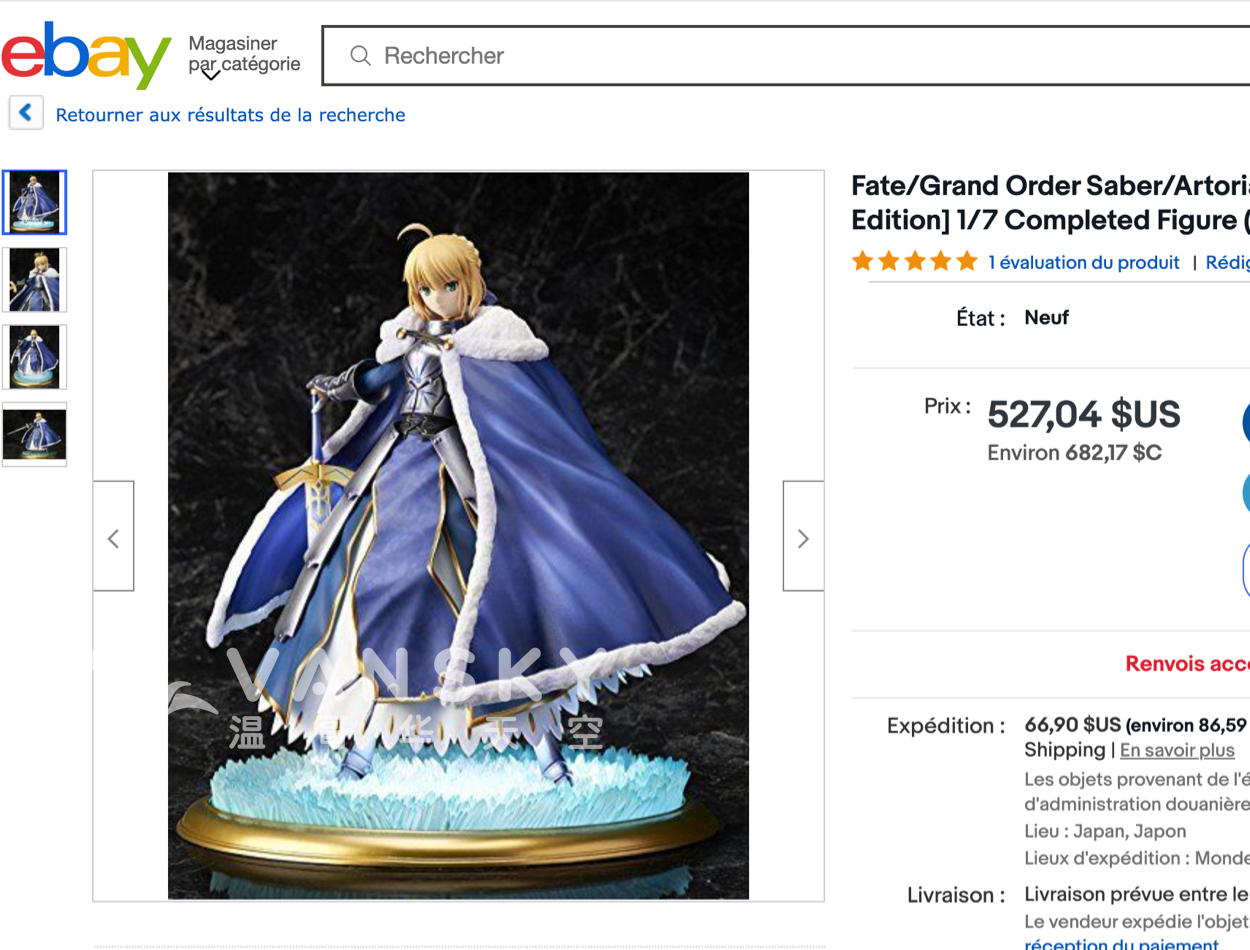This screenshot has height=950, width=1250.
Task: Click the search magnifier icon
Action: click(x=360, y=56)
